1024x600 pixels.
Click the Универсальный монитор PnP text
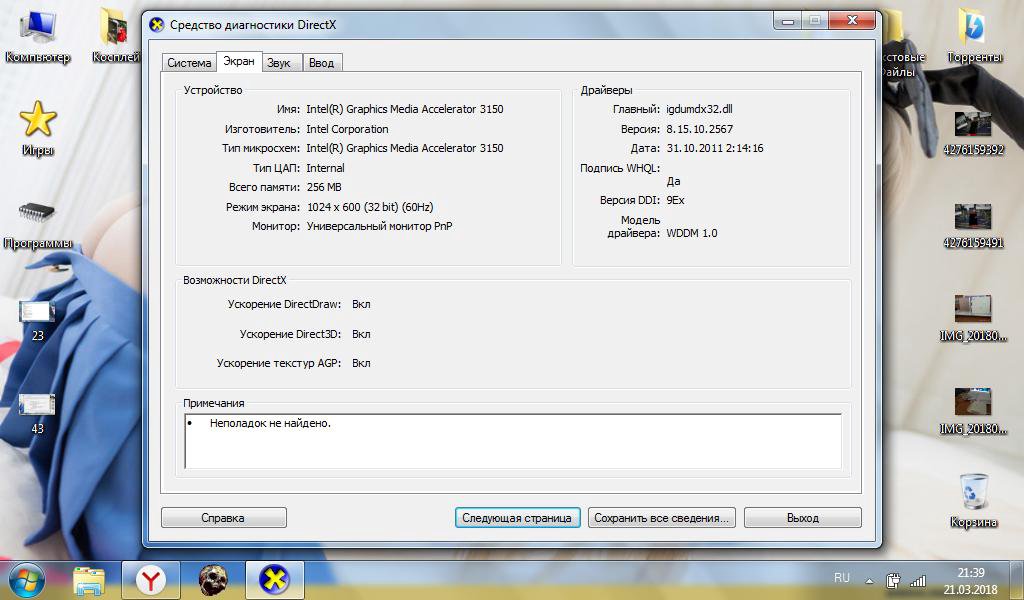(x=379, y=227)
